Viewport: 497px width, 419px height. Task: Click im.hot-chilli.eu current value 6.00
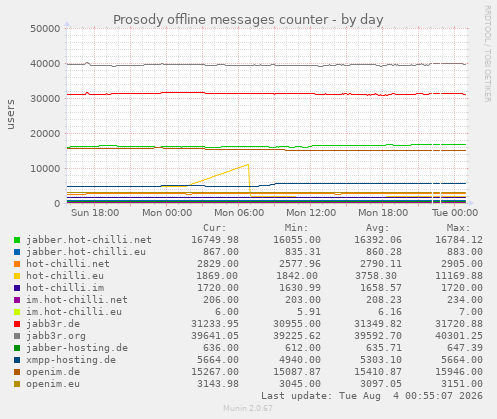tap(227, 312)
